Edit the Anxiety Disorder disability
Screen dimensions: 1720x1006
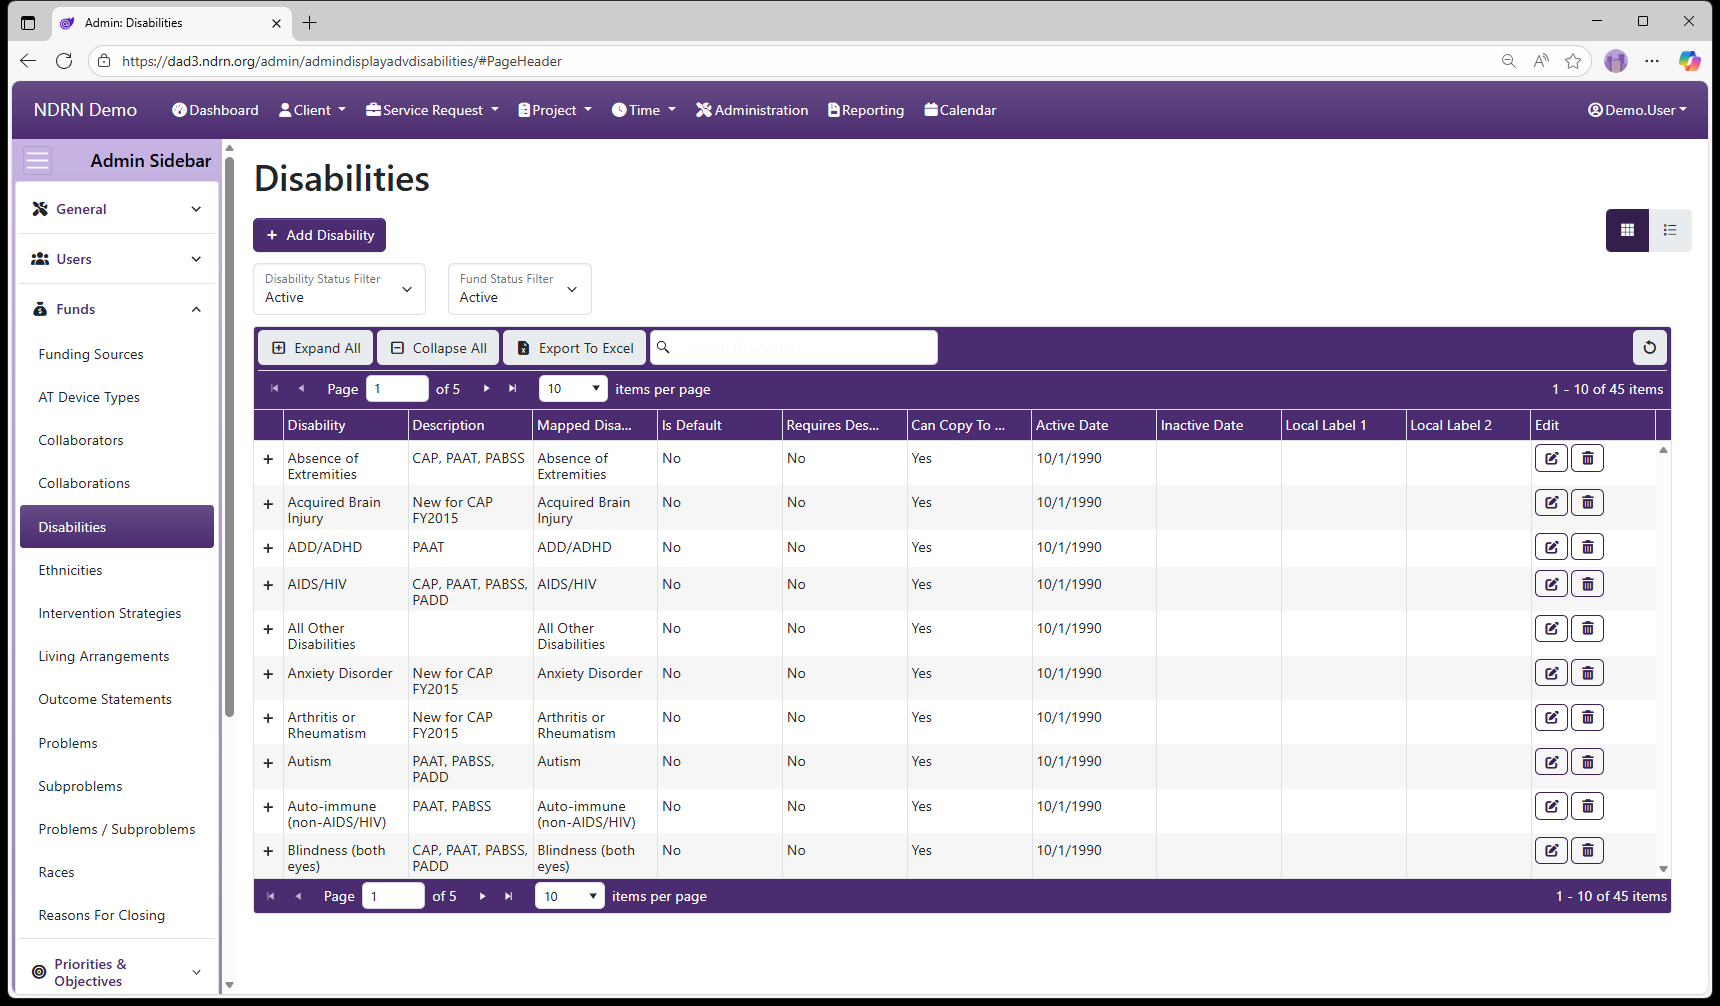point(1551,673)
